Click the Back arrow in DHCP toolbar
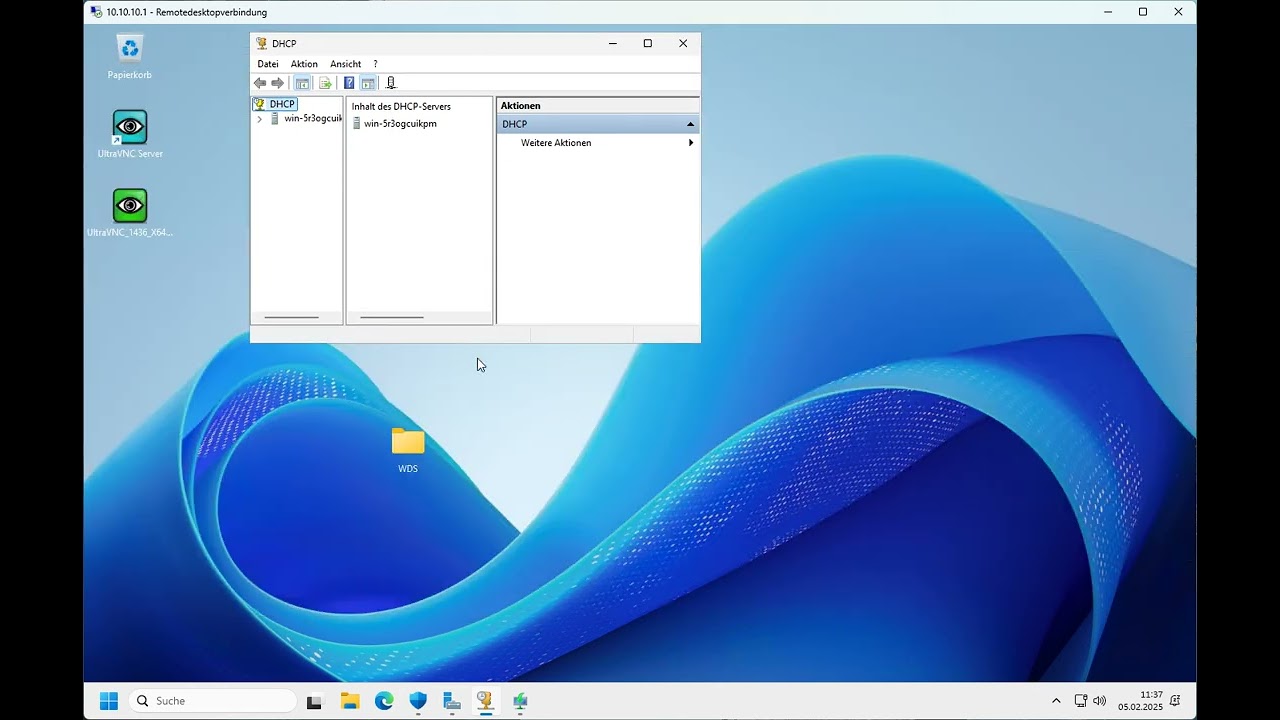Image resolution: width=1280 pixels, height=720 pixels. [x=260, y=83]
